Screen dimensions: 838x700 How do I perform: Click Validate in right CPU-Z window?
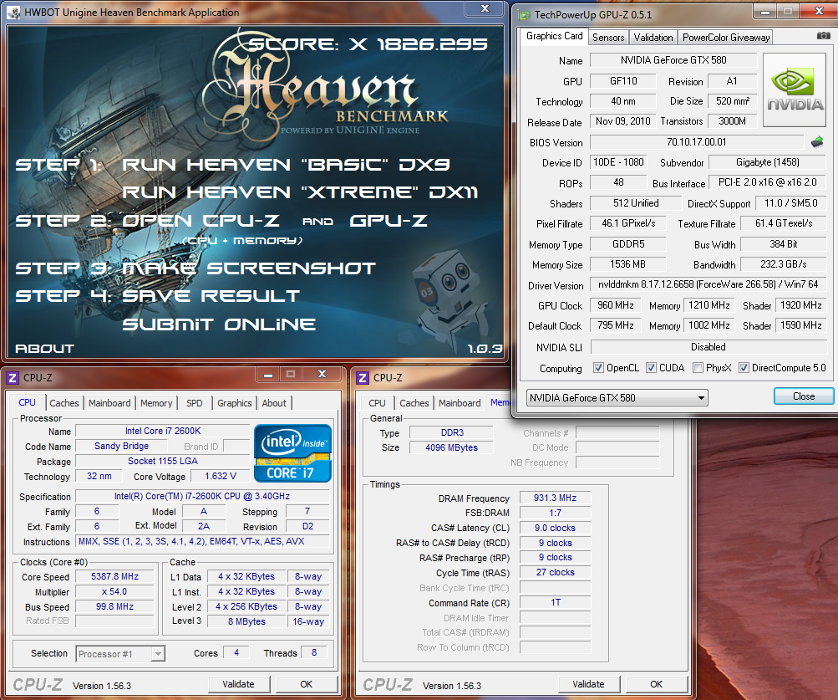[588, 684]
